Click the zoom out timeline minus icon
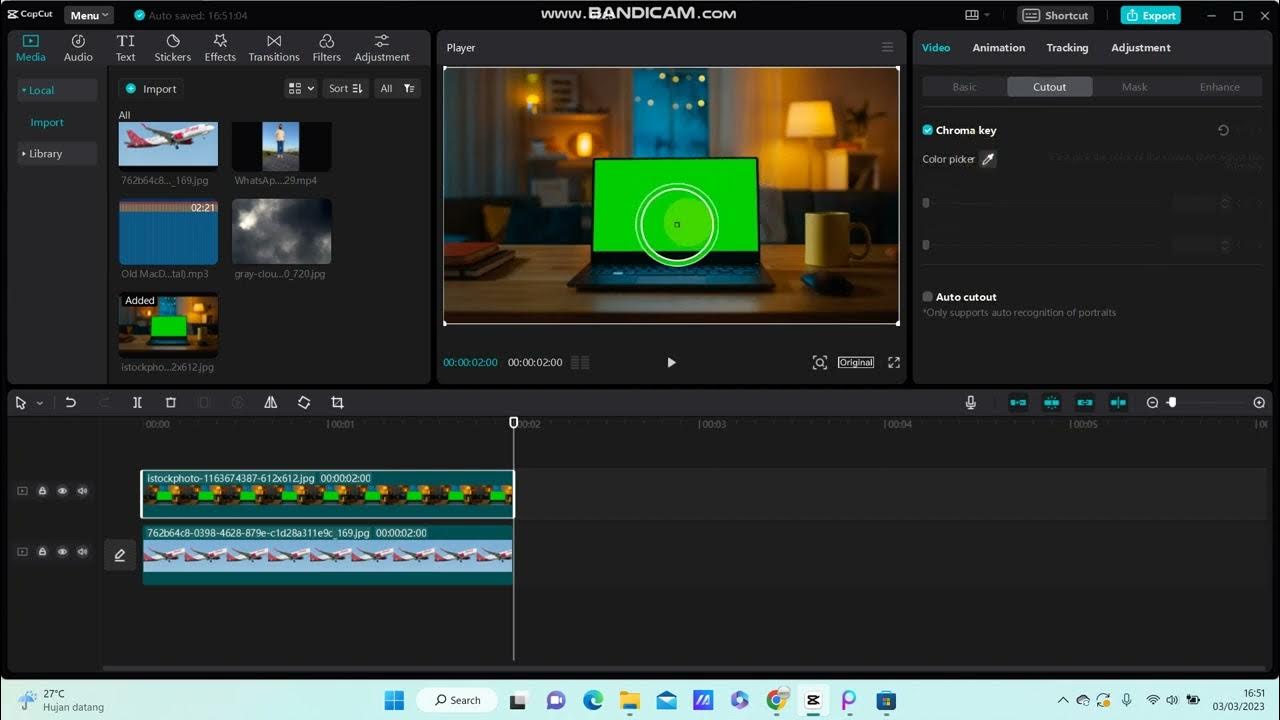The image size is (1280, 720). coord(1152,402)
